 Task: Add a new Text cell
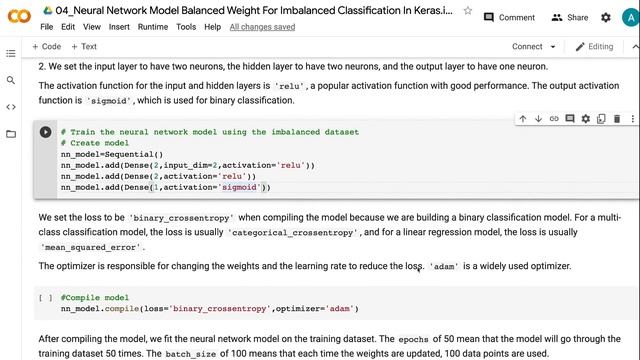84,47
